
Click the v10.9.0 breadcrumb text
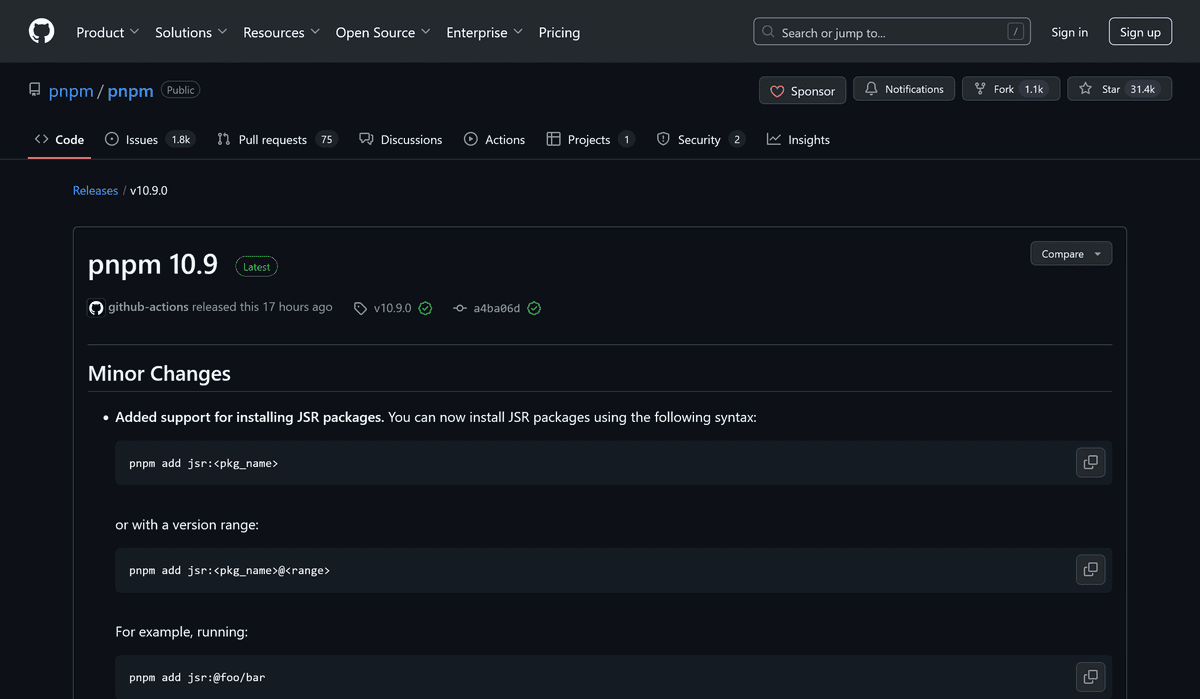(x=149, y=190)
